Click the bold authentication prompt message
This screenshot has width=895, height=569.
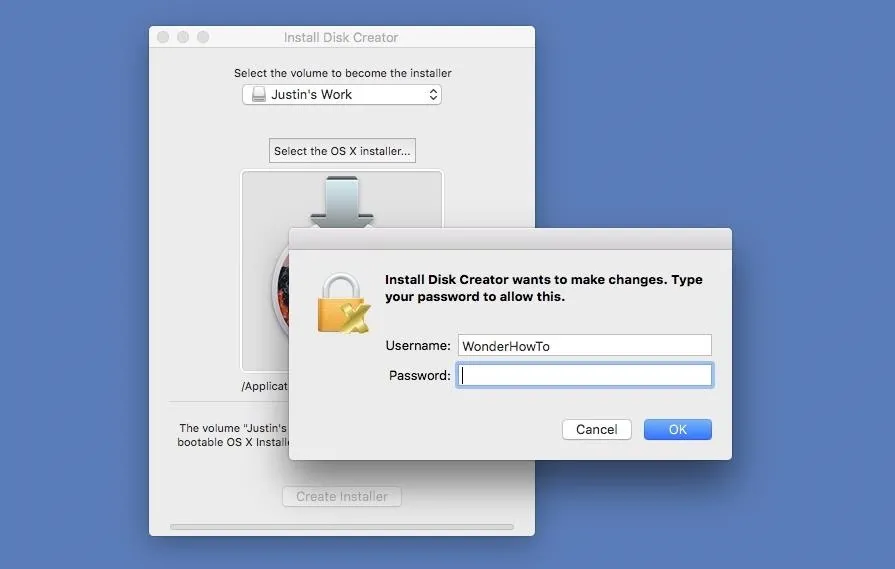543,288
